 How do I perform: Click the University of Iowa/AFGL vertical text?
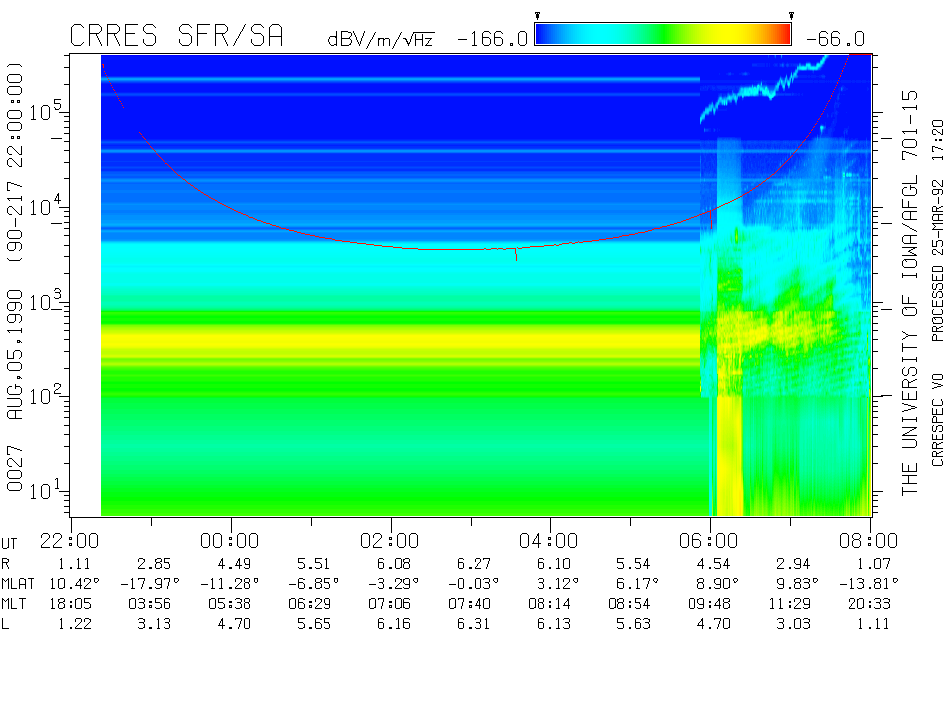pyautogui.click(x=909, y=290)
